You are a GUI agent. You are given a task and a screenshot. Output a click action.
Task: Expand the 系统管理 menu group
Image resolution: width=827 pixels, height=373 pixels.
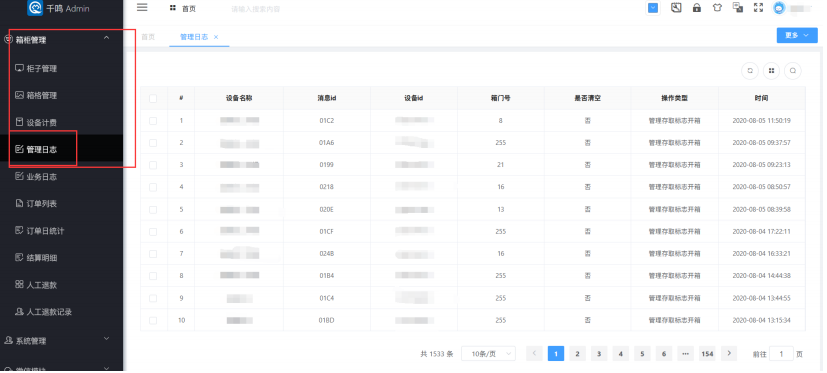[x=62, y=341]
